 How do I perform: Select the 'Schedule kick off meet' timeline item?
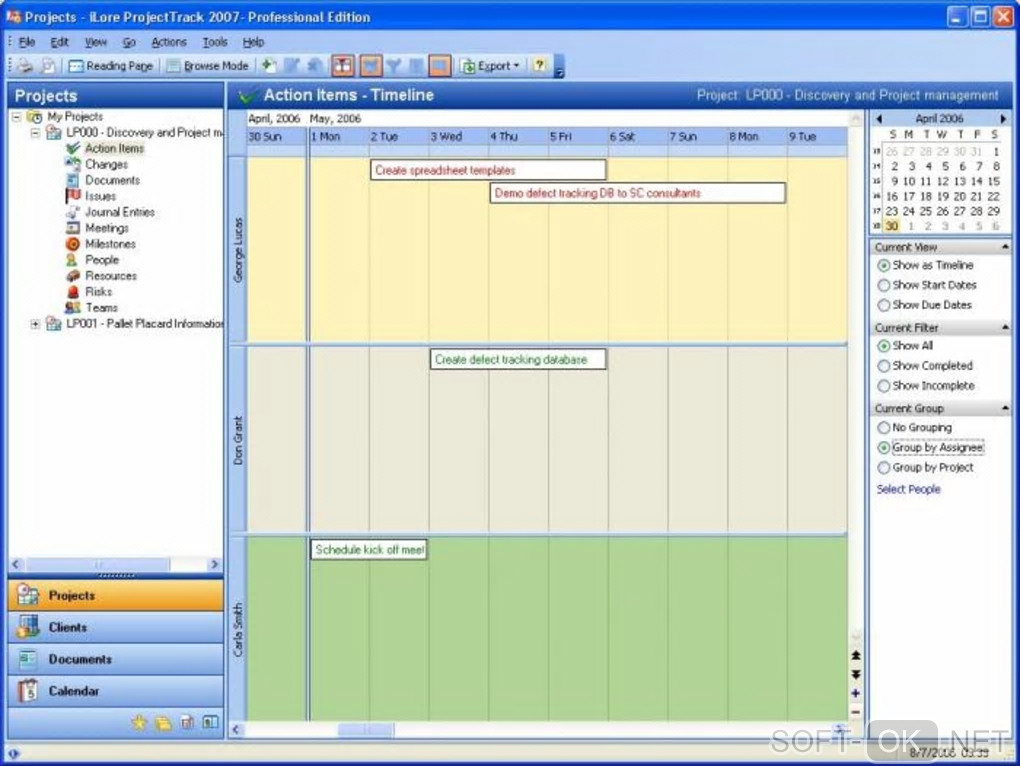tap(368, 549)
